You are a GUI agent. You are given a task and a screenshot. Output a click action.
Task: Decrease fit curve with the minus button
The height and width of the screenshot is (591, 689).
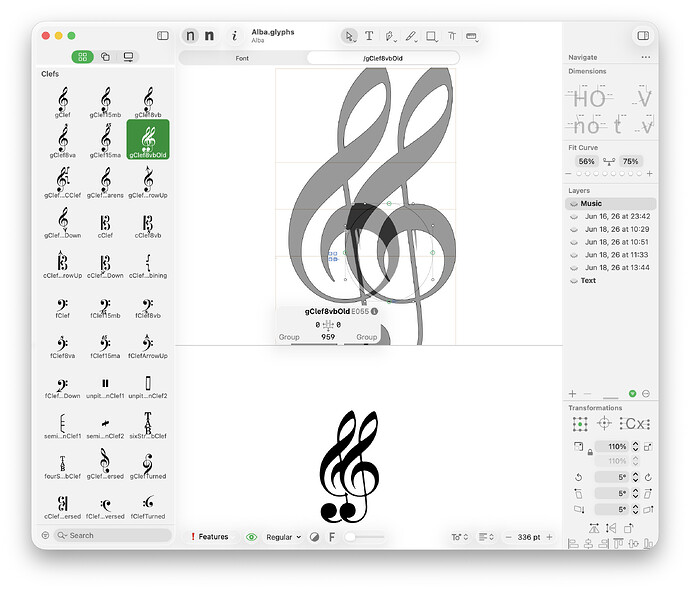pos(568,174)
